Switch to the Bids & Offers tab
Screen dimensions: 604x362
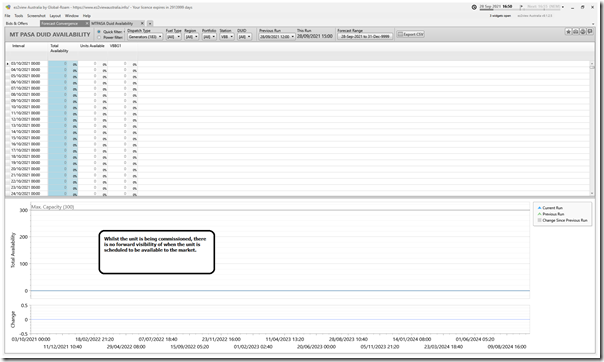(x=17, y=23)
